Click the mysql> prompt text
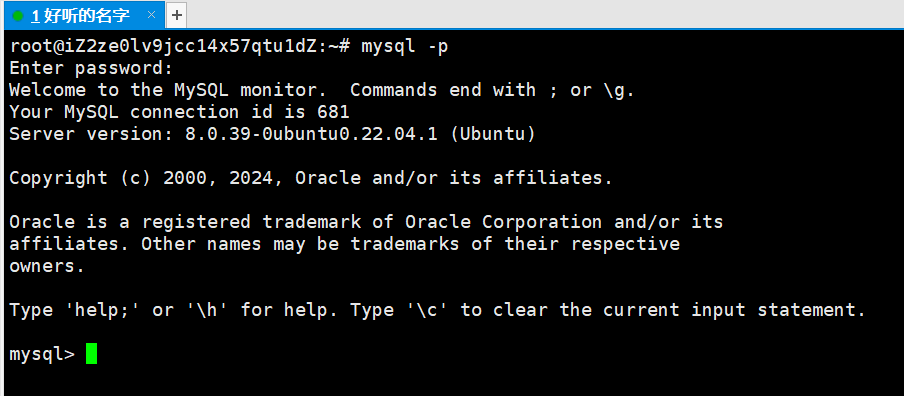This screenshot has height=396, width=904. (42, 354)
